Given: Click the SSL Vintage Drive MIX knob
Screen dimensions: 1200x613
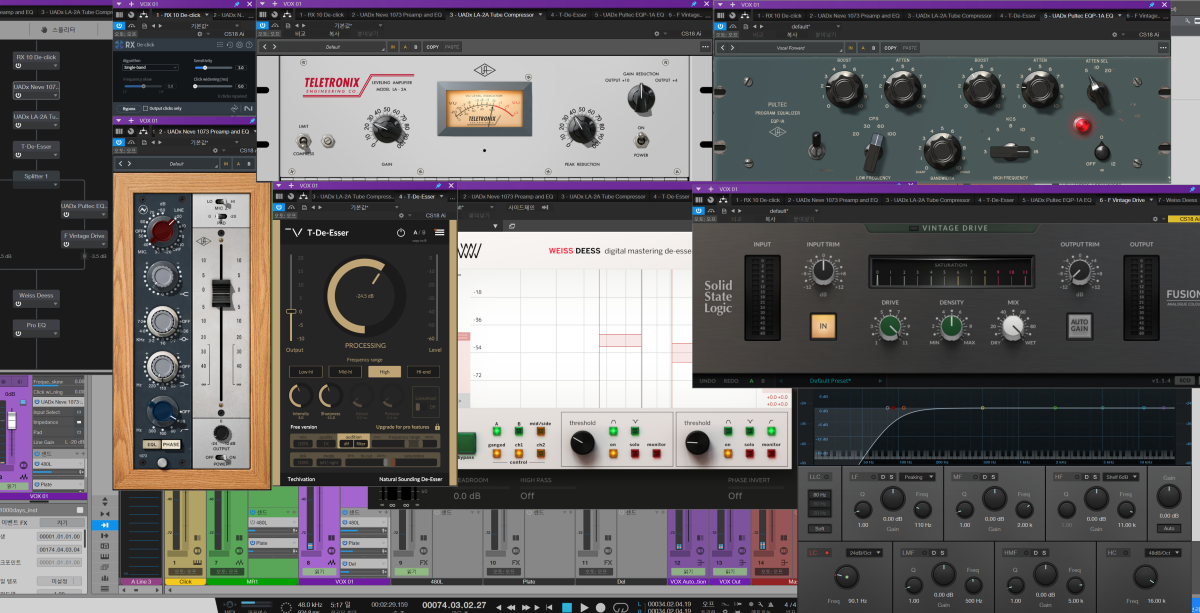Looking at the screenshot, I should (x=1013, y=326).
